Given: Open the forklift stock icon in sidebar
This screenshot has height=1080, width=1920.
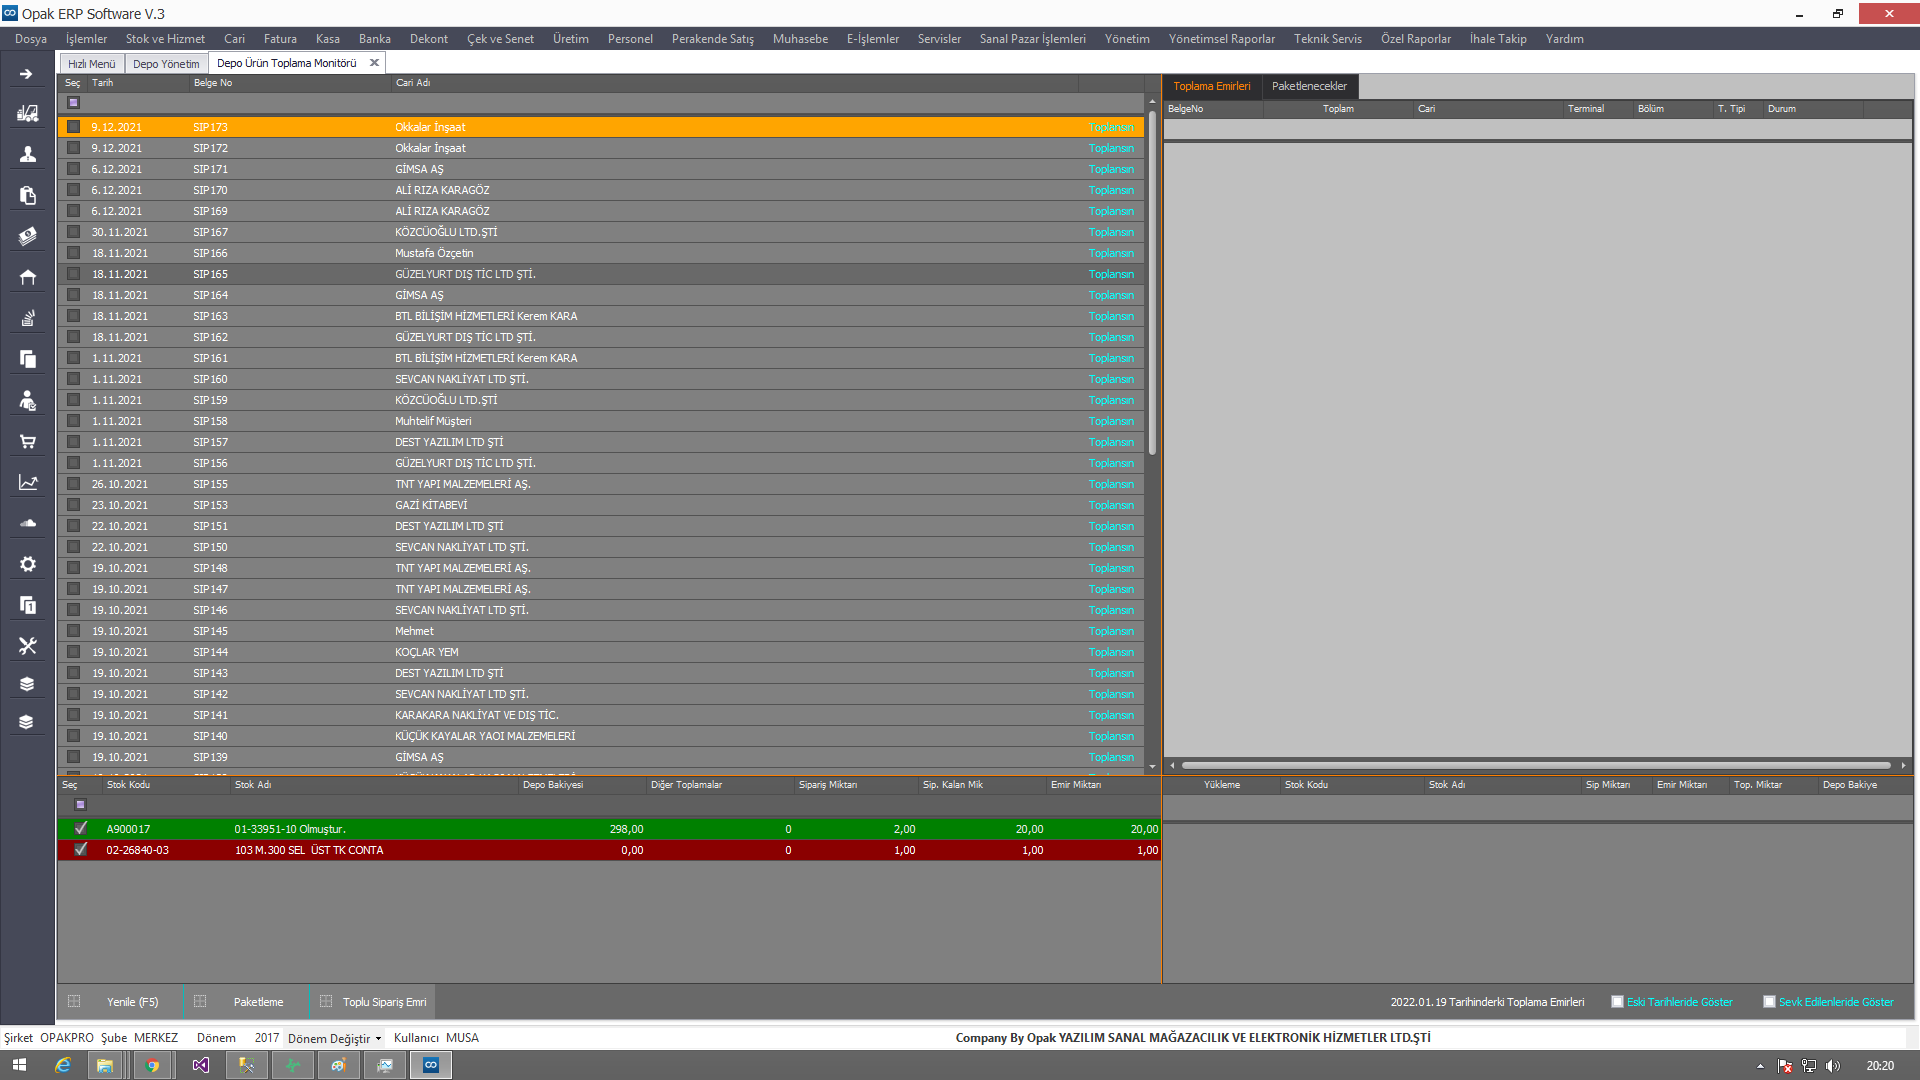Looking at the screenshot, I should 27,113.
